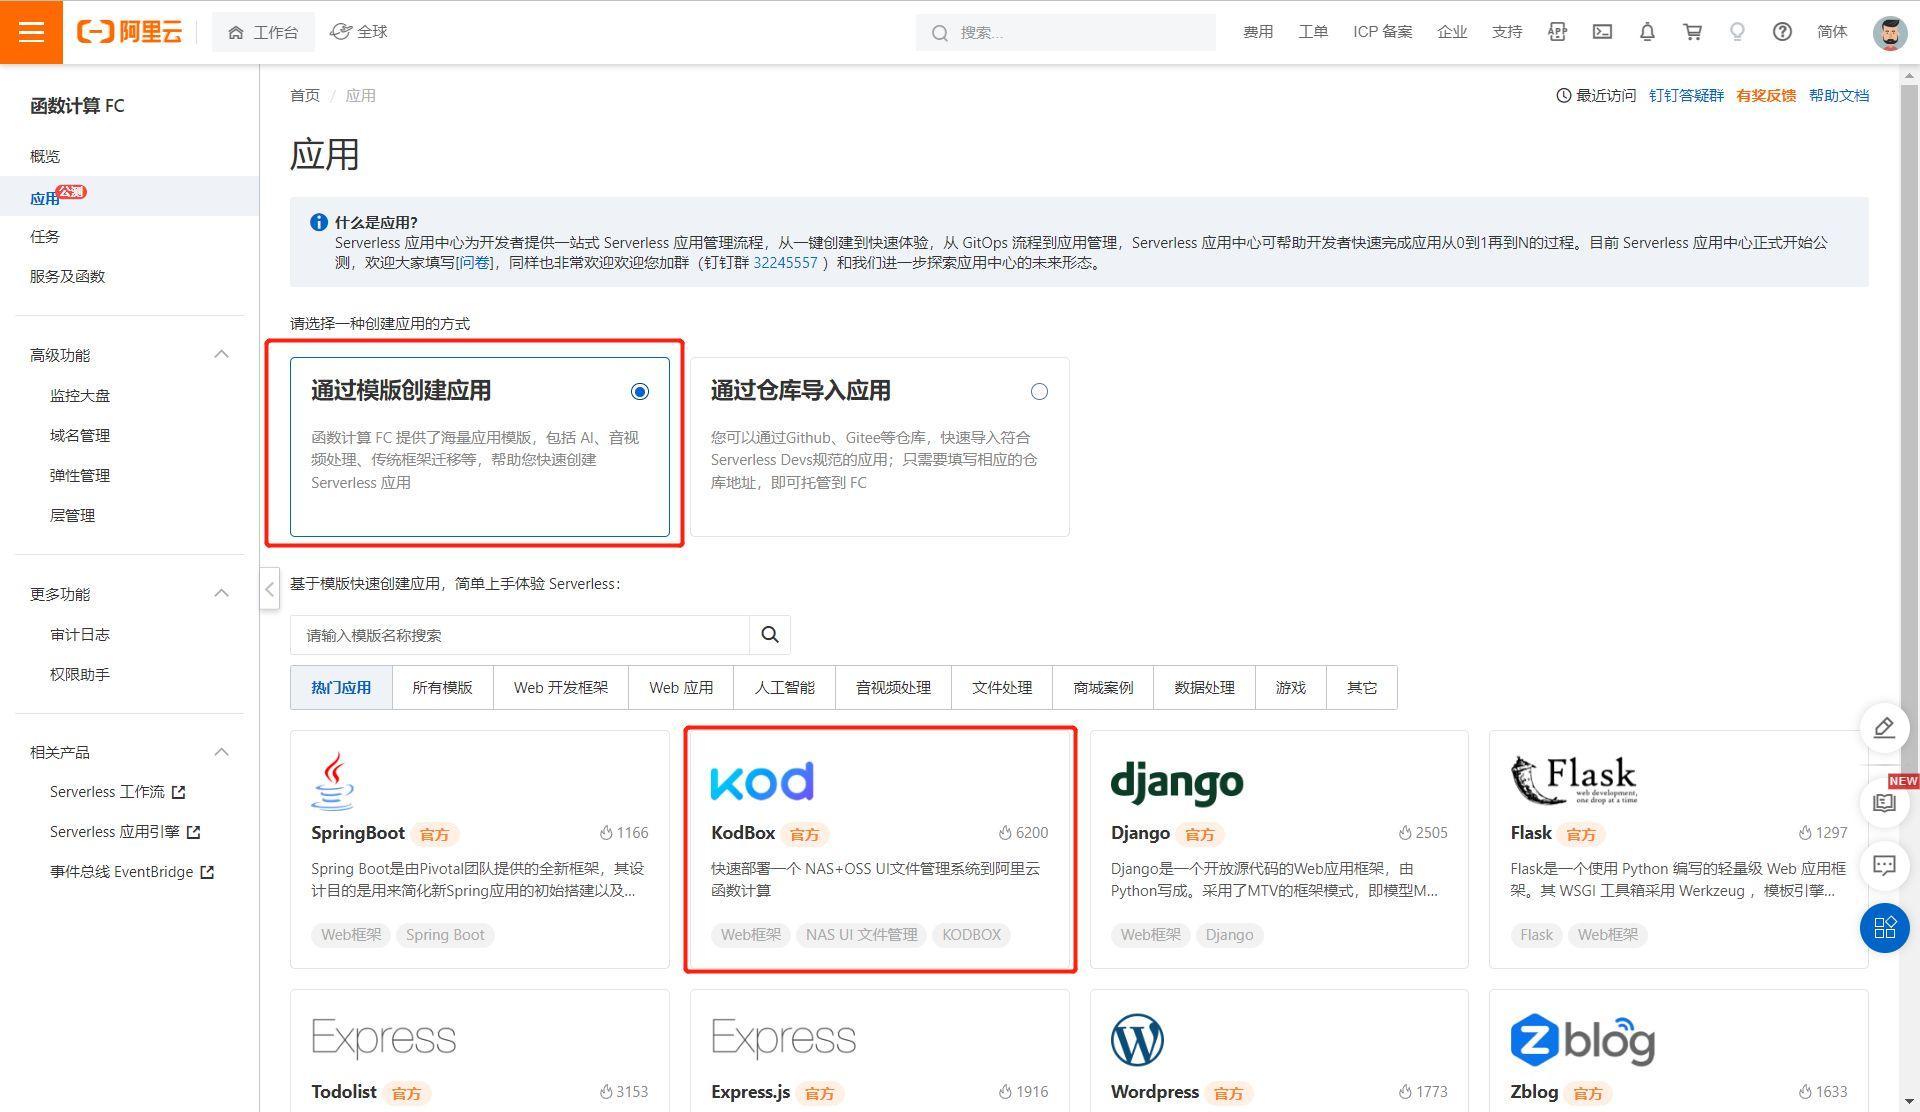Open the notifications bell
1920x1112 pixels.
point(1647,32)
